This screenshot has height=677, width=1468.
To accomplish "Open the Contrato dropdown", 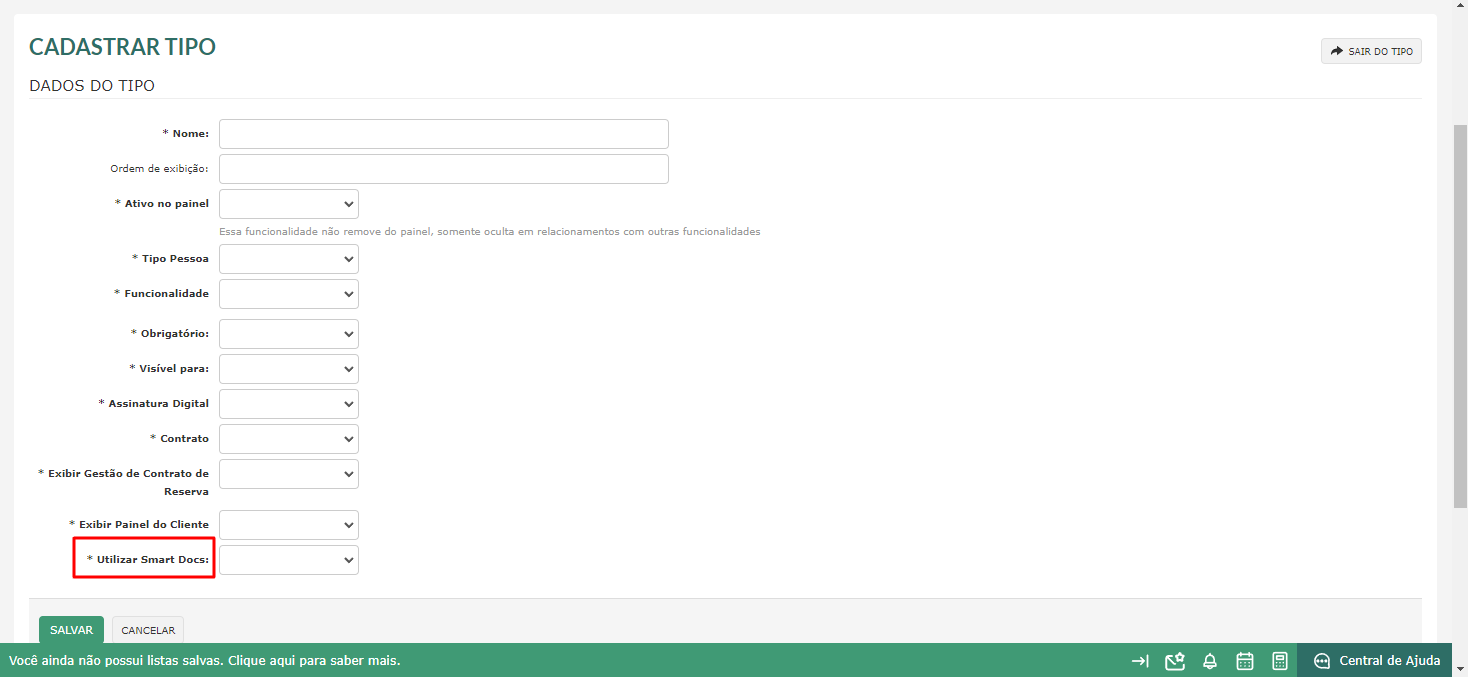I will coord(289,439).
